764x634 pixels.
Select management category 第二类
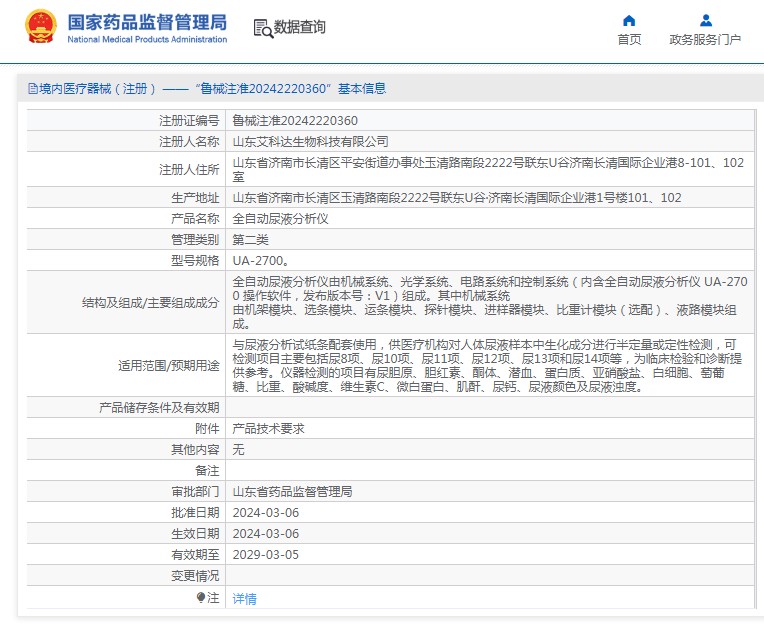point(250,239)
